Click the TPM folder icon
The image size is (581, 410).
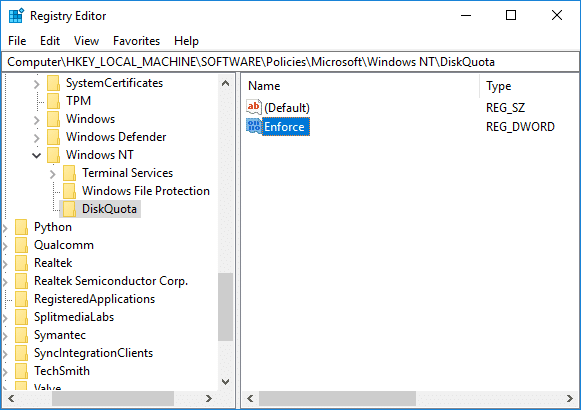click(x=53, y=101)
